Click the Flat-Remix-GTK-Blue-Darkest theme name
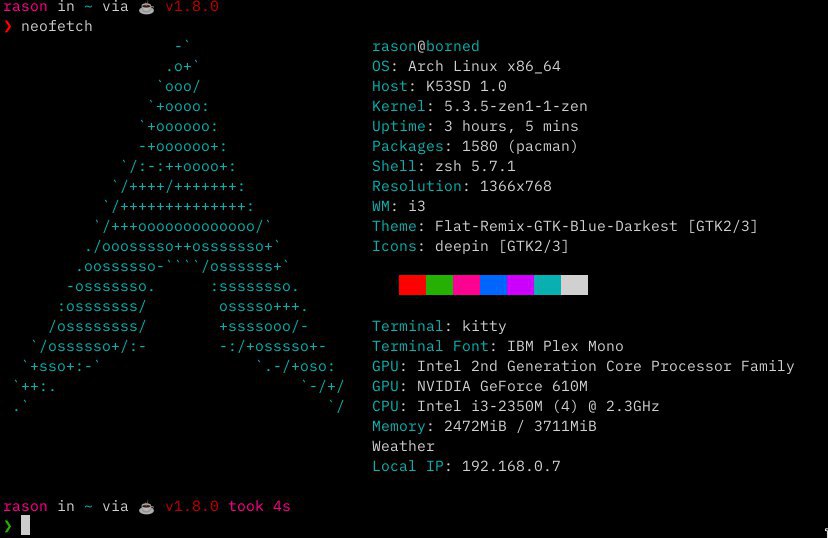The width and height of the screenshot is (828, 538). 556,226
